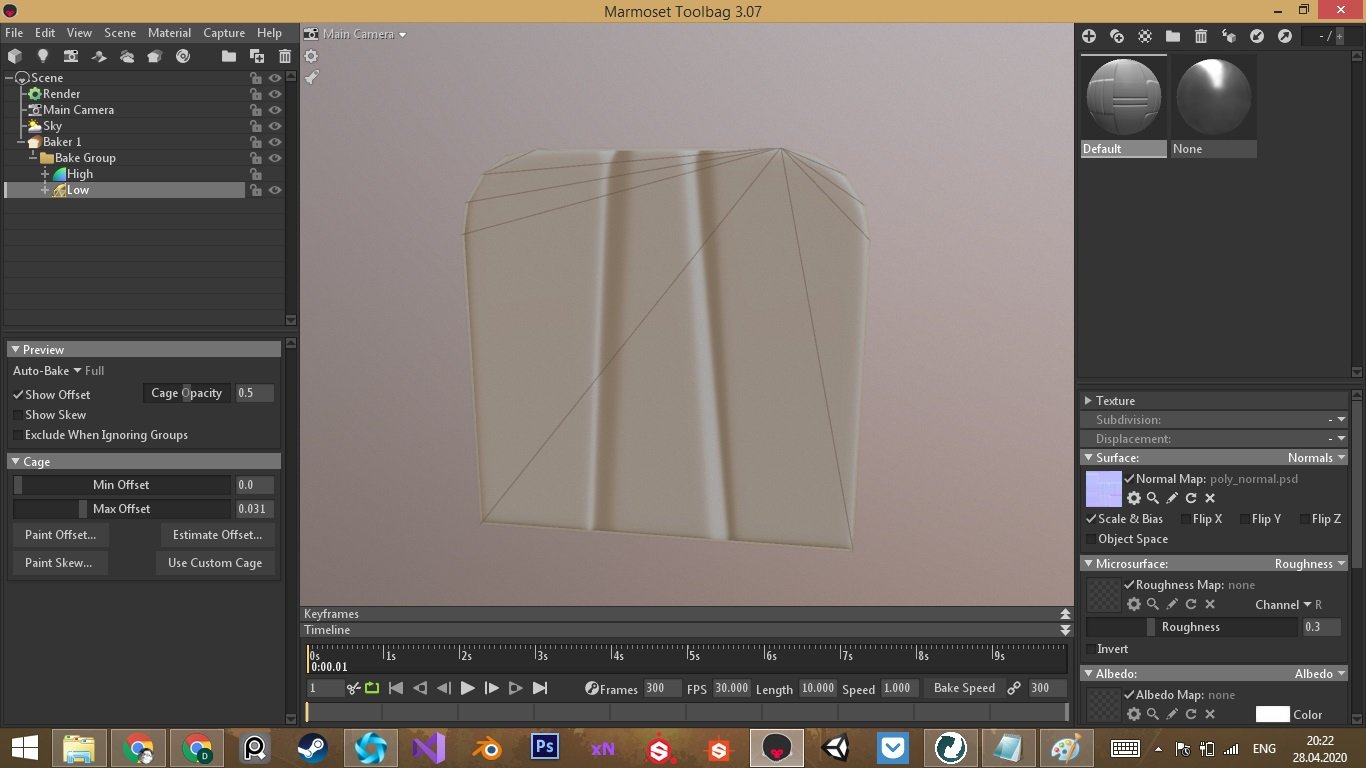1366x768 pixels.
Task: Expand the Low tree node
Action: [x=45, y=190]
